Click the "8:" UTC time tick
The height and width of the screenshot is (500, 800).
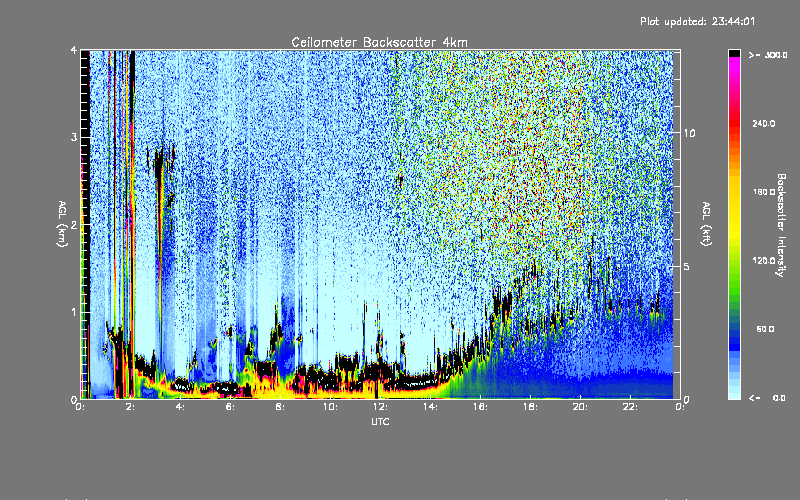coord(281,407)
